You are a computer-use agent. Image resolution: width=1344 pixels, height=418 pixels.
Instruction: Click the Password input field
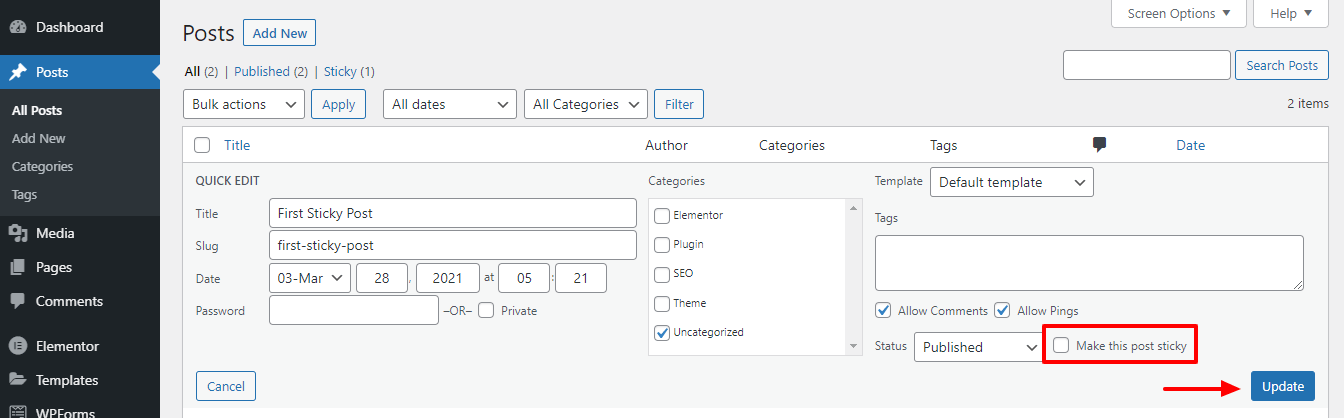point(354,310)
